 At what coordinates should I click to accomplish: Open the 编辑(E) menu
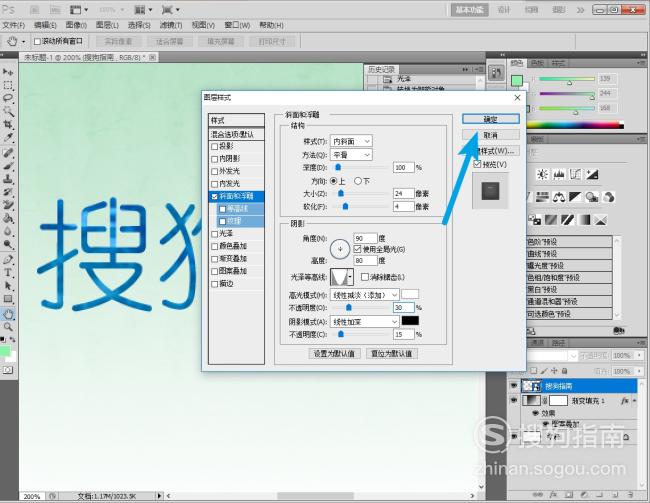(45, 25)
